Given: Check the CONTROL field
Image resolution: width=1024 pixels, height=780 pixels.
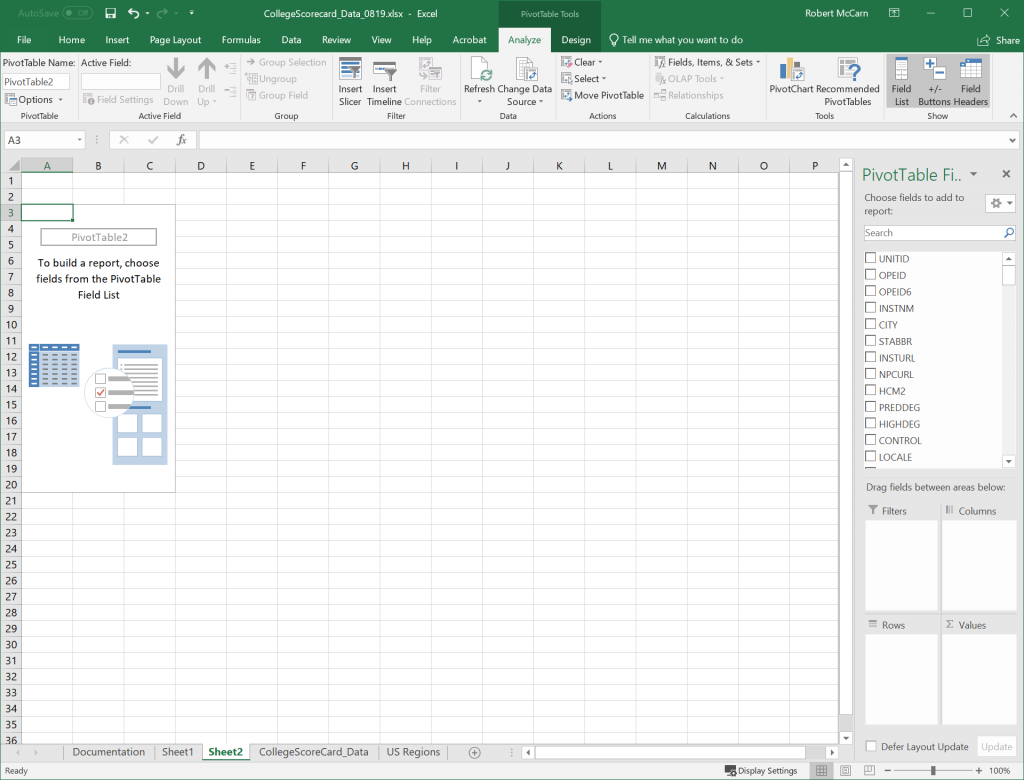Looking at the screenshot, I should point(871,440).
